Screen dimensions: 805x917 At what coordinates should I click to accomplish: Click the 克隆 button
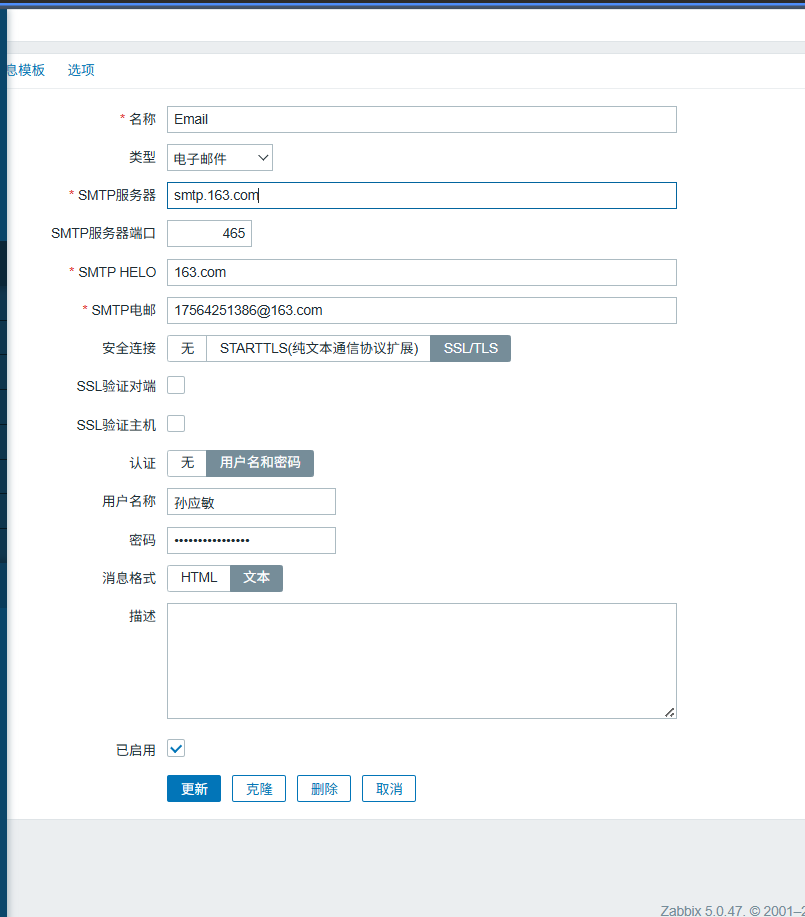click(x=259, y=788)
